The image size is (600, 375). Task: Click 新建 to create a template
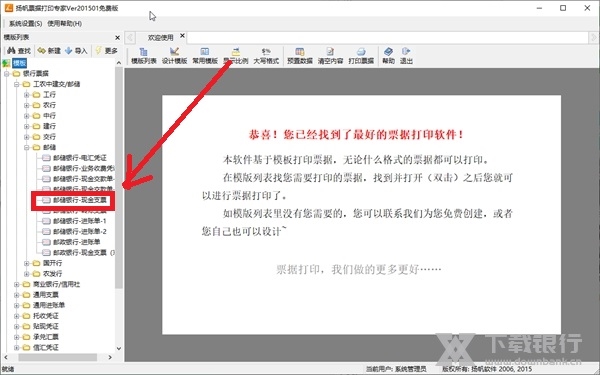(49, 51)
